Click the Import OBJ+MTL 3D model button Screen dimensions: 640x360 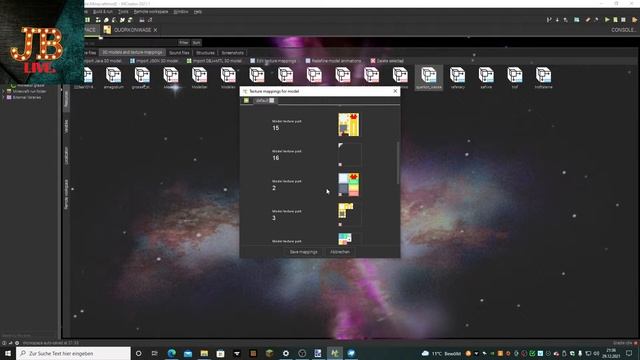coord(214,61)
